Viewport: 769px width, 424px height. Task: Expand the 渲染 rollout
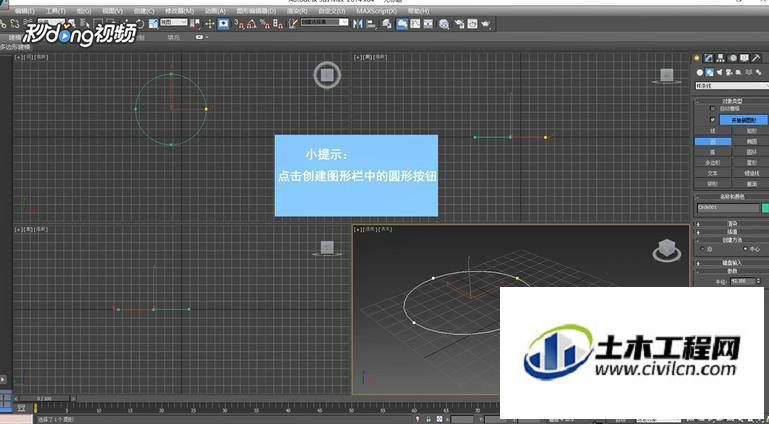(x=732, y=224)
